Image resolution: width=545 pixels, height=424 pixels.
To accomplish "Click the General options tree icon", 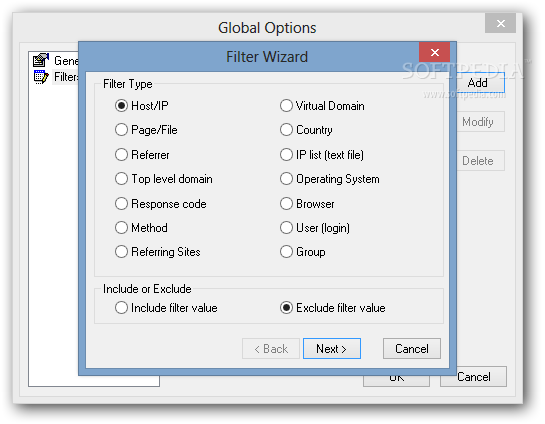I will point(41,60).
